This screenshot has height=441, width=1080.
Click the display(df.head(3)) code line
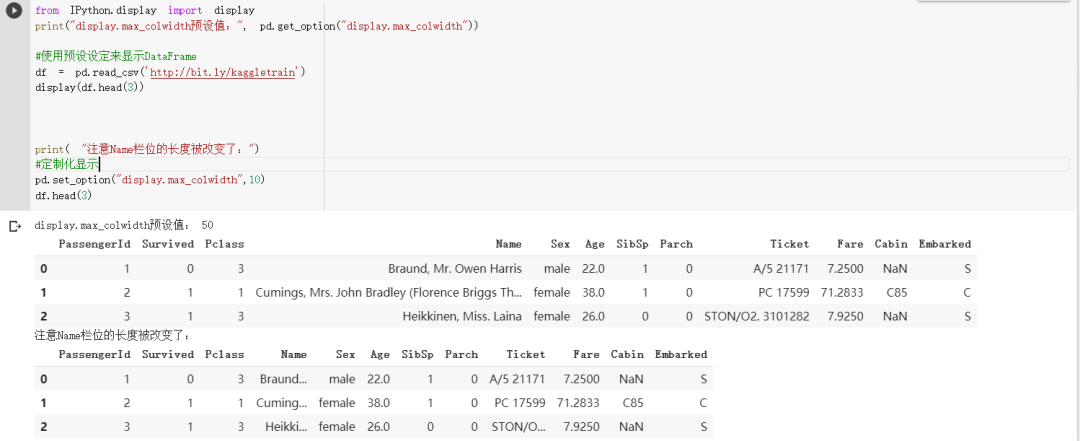click(x=90, y=88)
